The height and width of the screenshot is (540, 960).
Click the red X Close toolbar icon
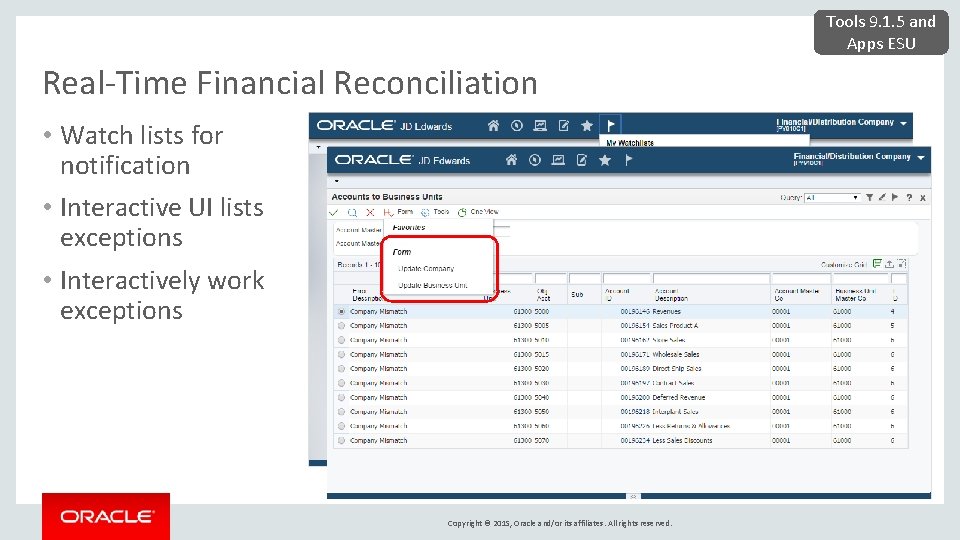click(x=370, y=212)
